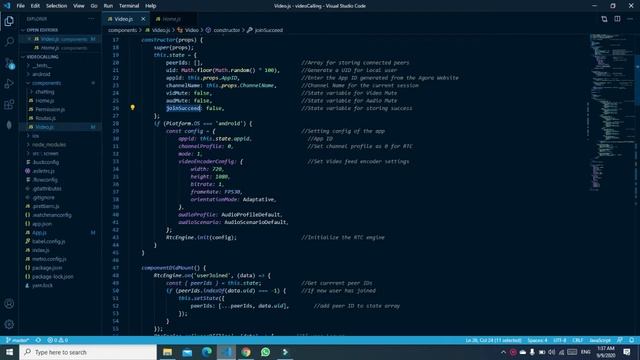Open Google Chrome from the taskbar
This screenshot has width=640, height=360.
[246, 352]
